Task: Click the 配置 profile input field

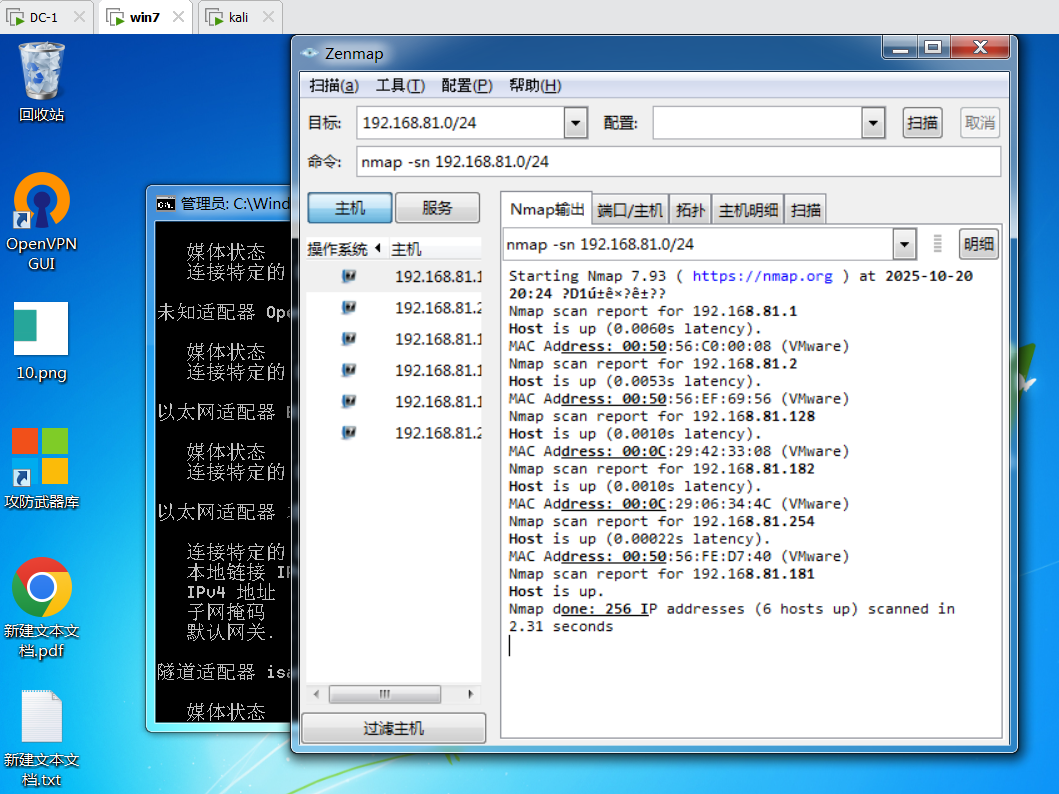Action: pos(758,123)
